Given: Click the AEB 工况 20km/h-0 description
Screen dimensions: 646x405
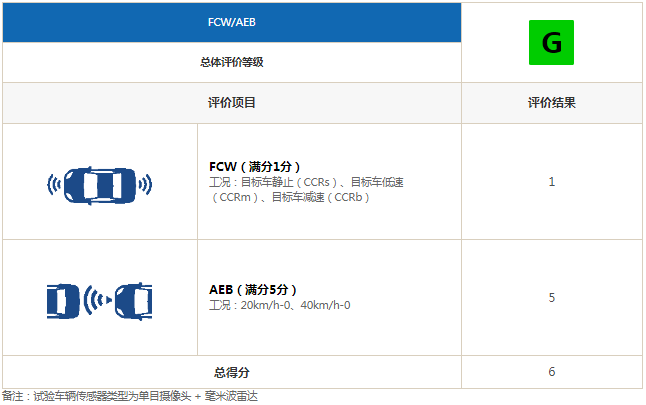Looking at the screenshot, I should 280,305.
